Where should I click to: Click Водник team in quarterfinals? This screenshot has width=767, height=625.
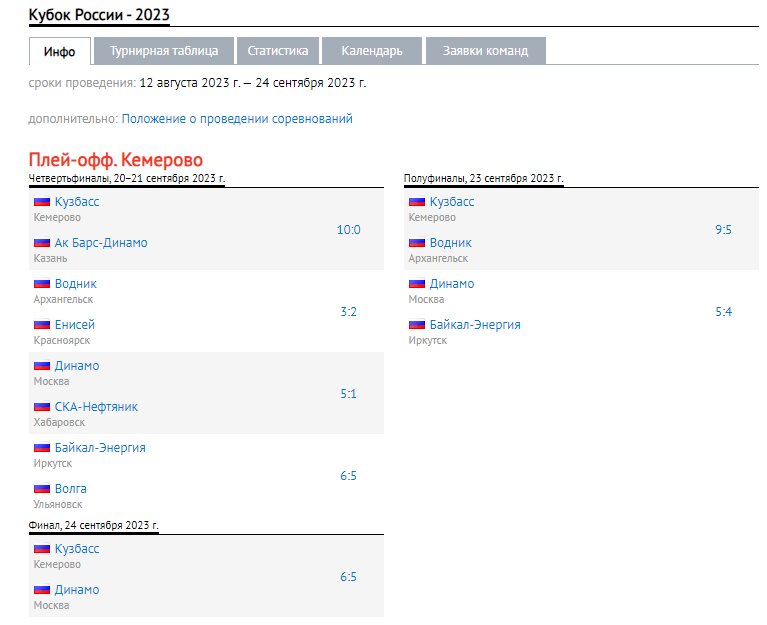[x=76, y=284]
